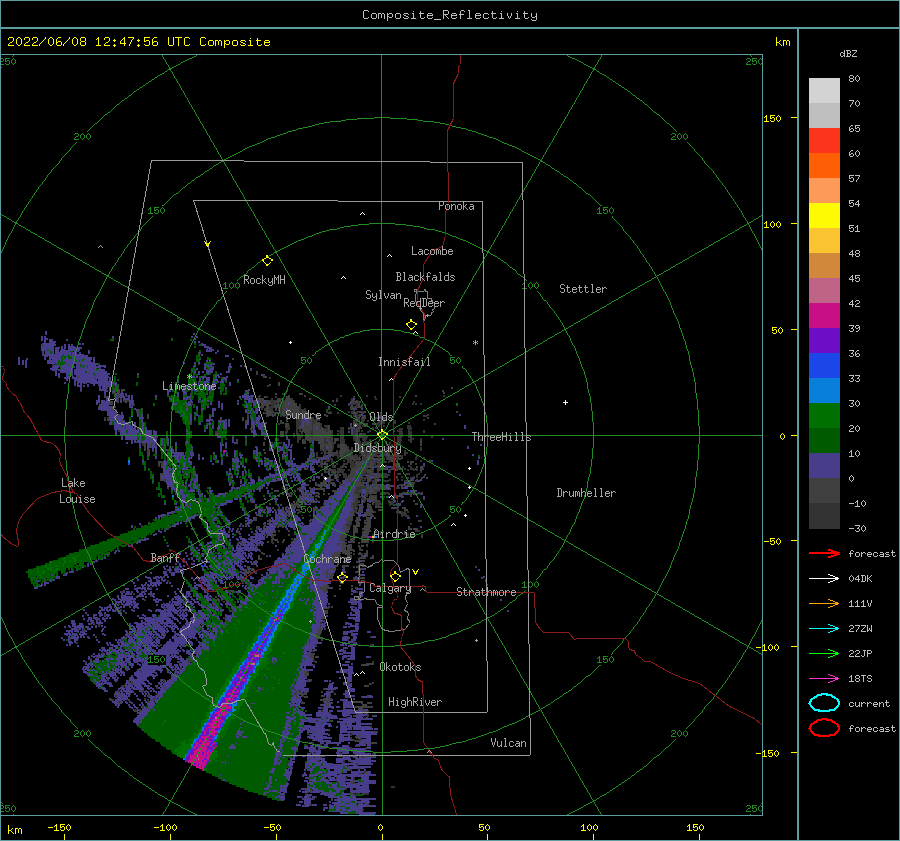Click the Vulcan label

click(508, 743)
